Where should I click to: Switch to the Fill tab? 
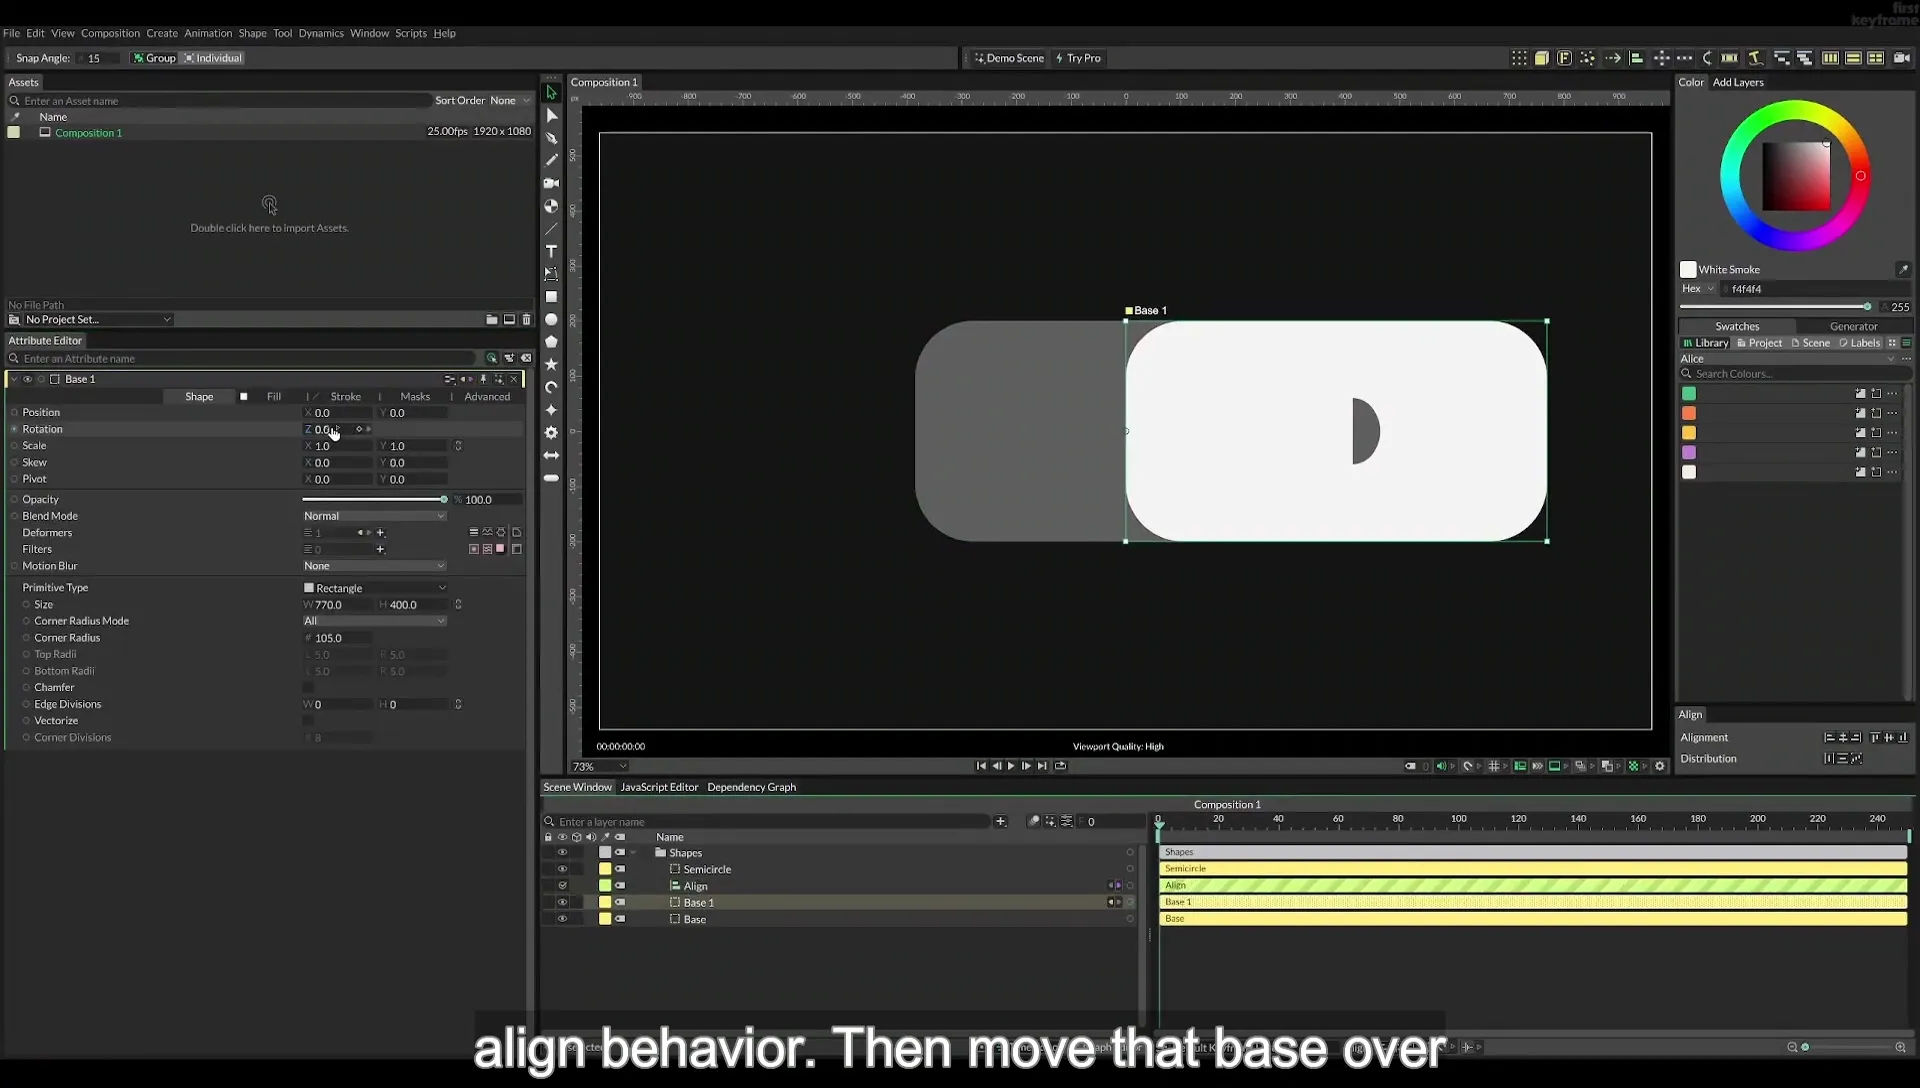point(273,397)
